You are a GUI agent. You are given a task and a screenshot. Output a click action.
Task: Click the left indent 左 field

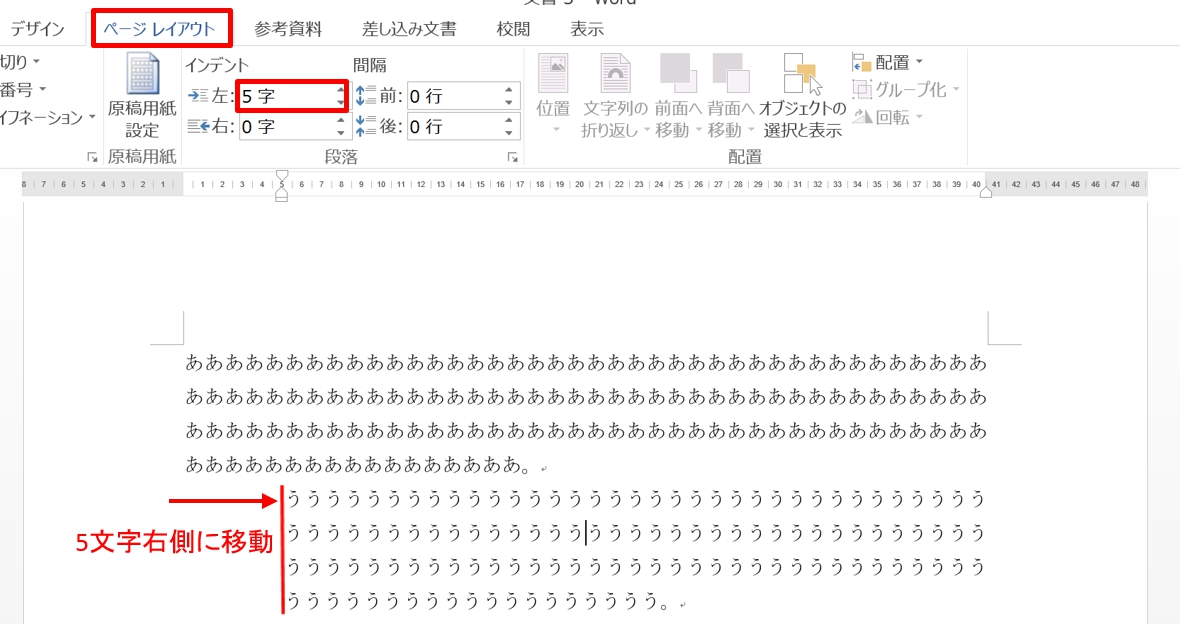286,96
